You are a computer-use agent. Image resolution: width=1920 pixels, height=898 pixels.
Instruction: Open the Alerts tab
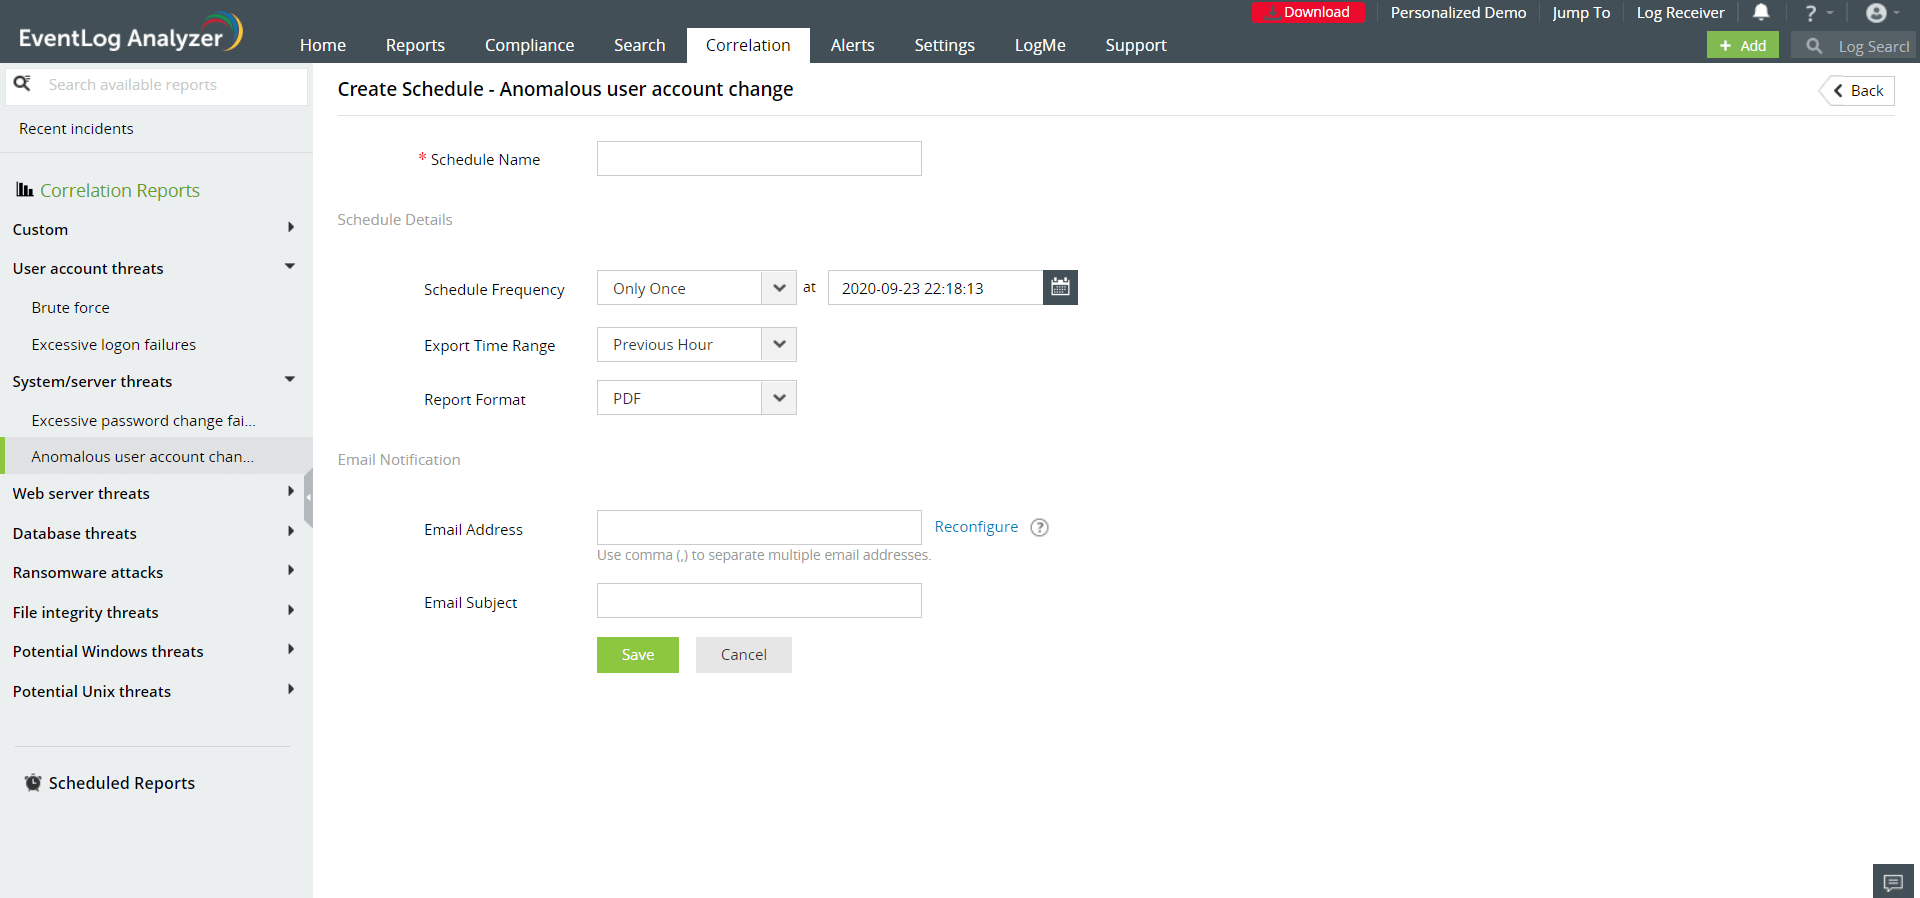[852, 45]
